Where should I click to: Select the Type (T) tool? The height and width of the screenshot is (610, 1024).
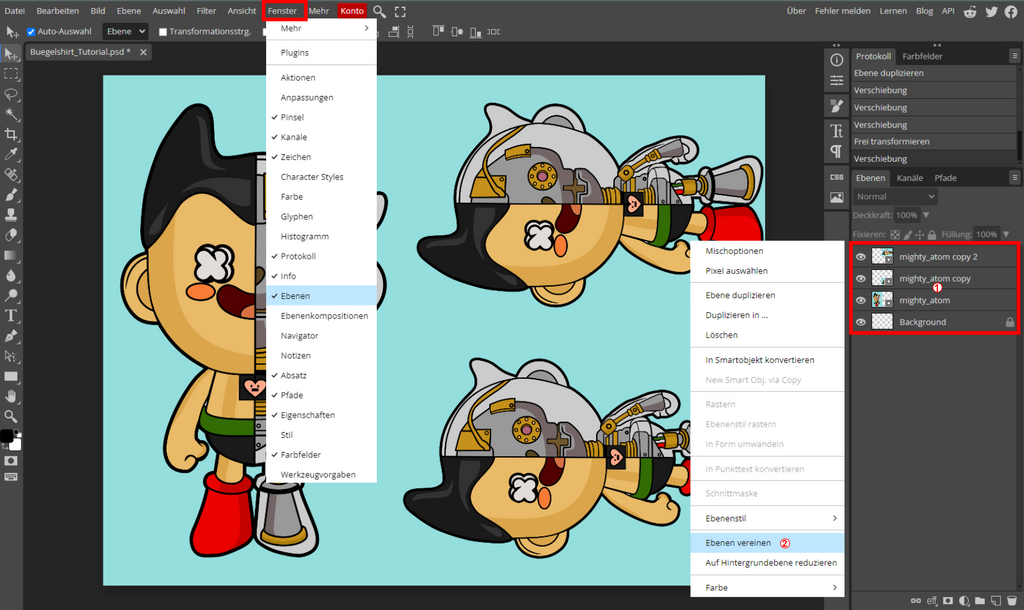click(12, 316)
